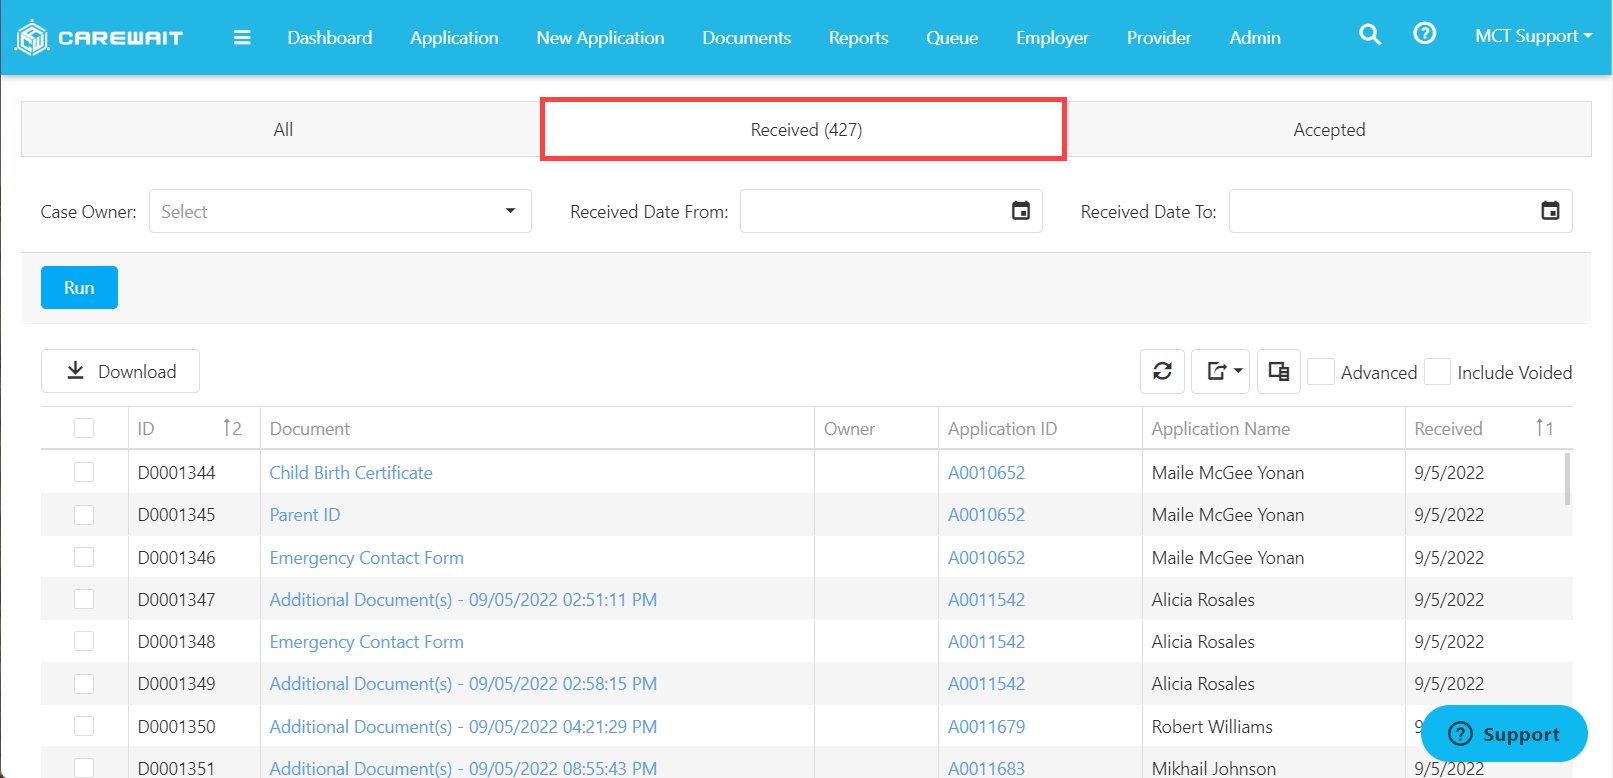1613x778 pixels.
Task: Check the select-all header checkbox
Action: click(x=84, y=428)
